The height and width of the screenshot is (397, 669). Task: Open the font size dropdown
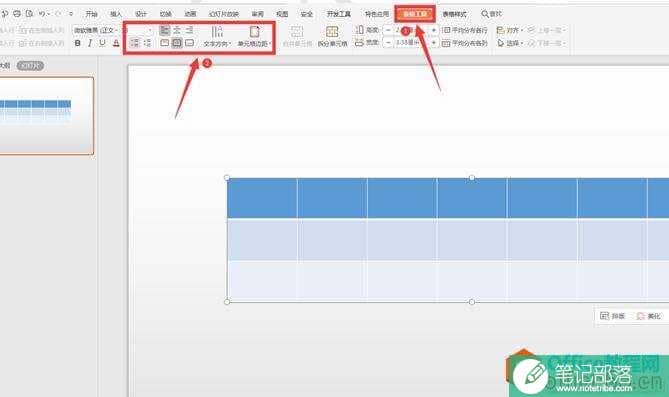150,30
